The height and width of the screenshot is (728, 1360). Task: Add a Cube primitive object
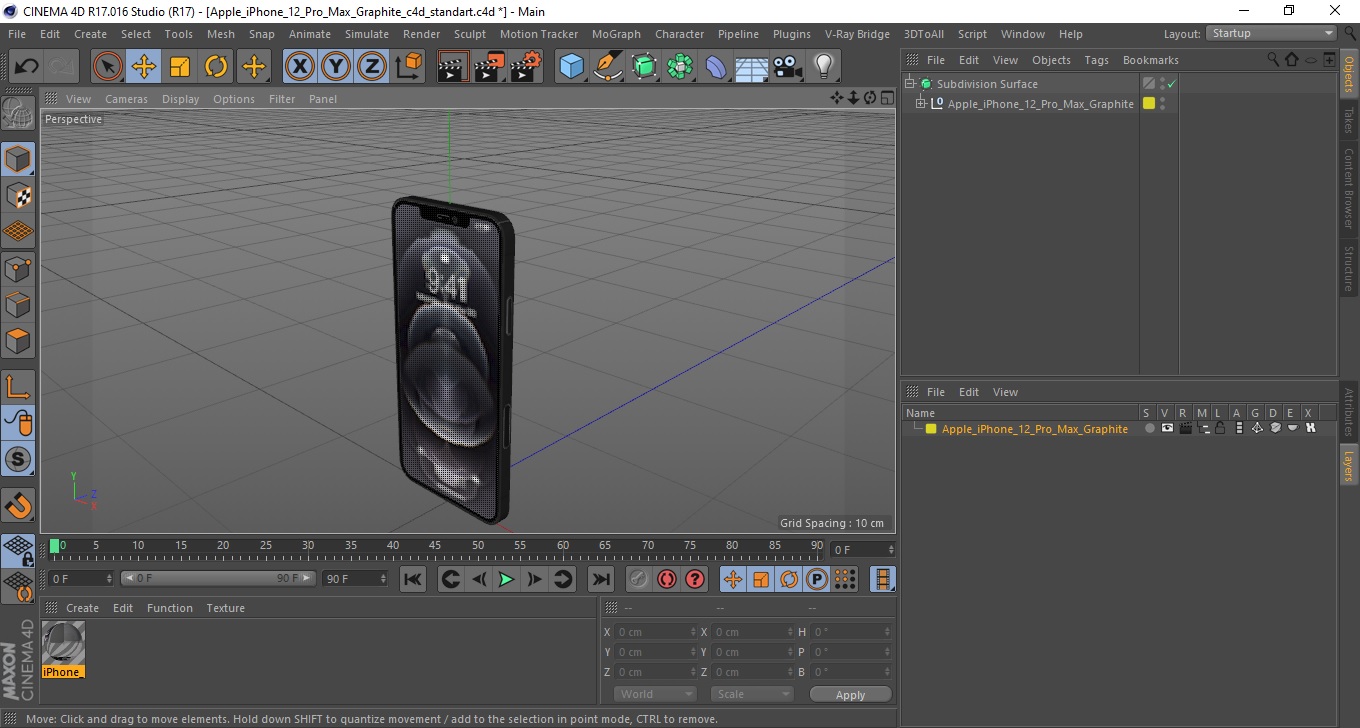tap(572, 67)
